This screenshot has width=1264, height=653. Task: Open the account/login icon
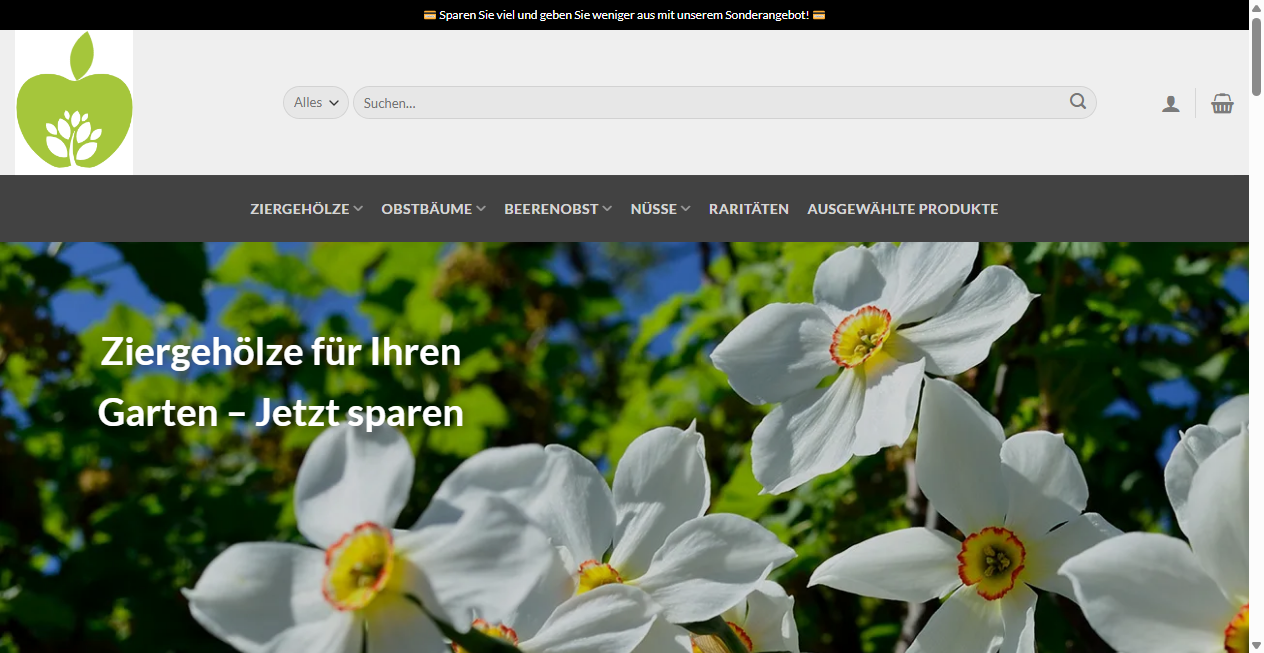[x=1170, y=102]
